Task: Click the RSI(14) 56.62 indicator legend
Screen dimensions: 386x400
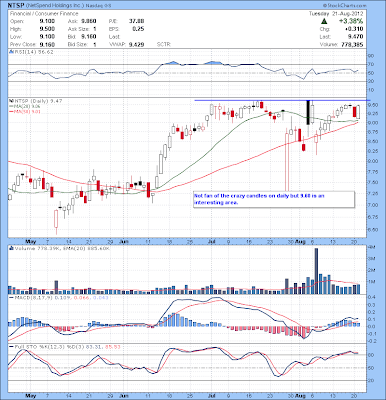Action: pos(34,52)
